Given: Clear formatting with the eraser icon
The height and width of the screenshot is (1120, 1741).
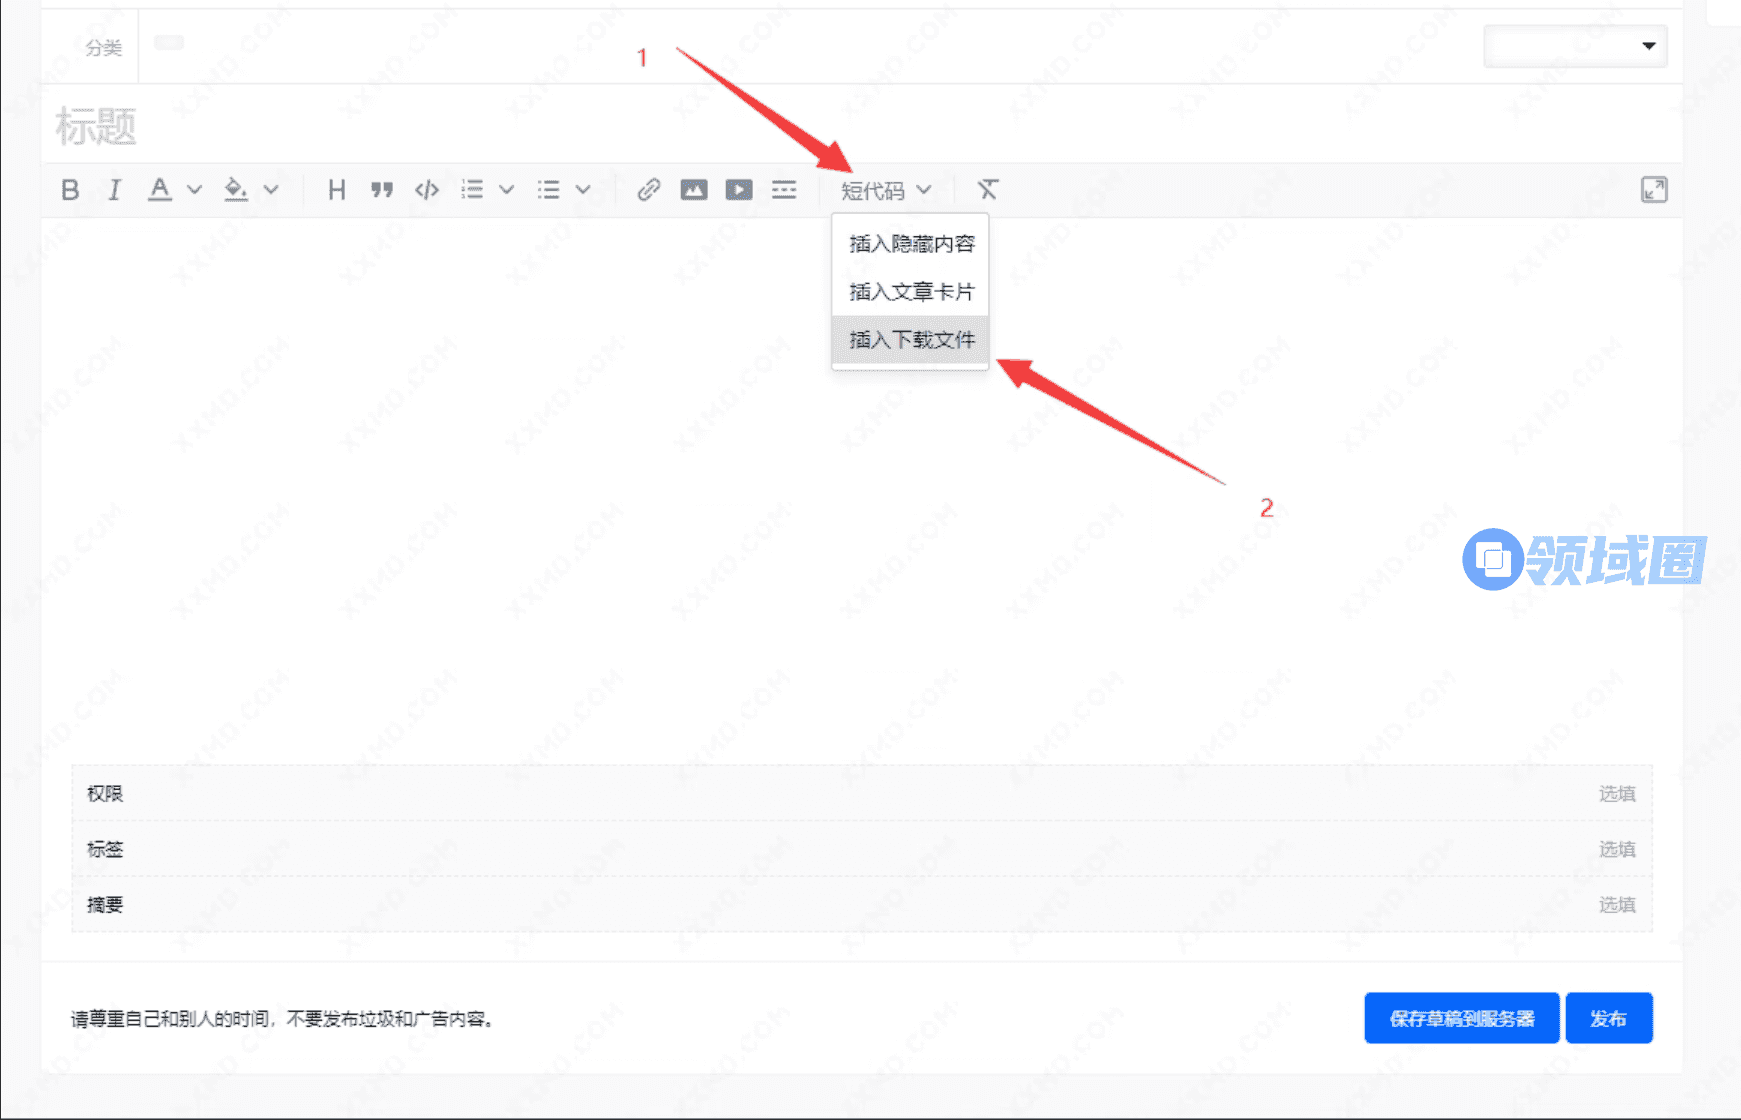Looking at the screenshot, I should point(988,190).
